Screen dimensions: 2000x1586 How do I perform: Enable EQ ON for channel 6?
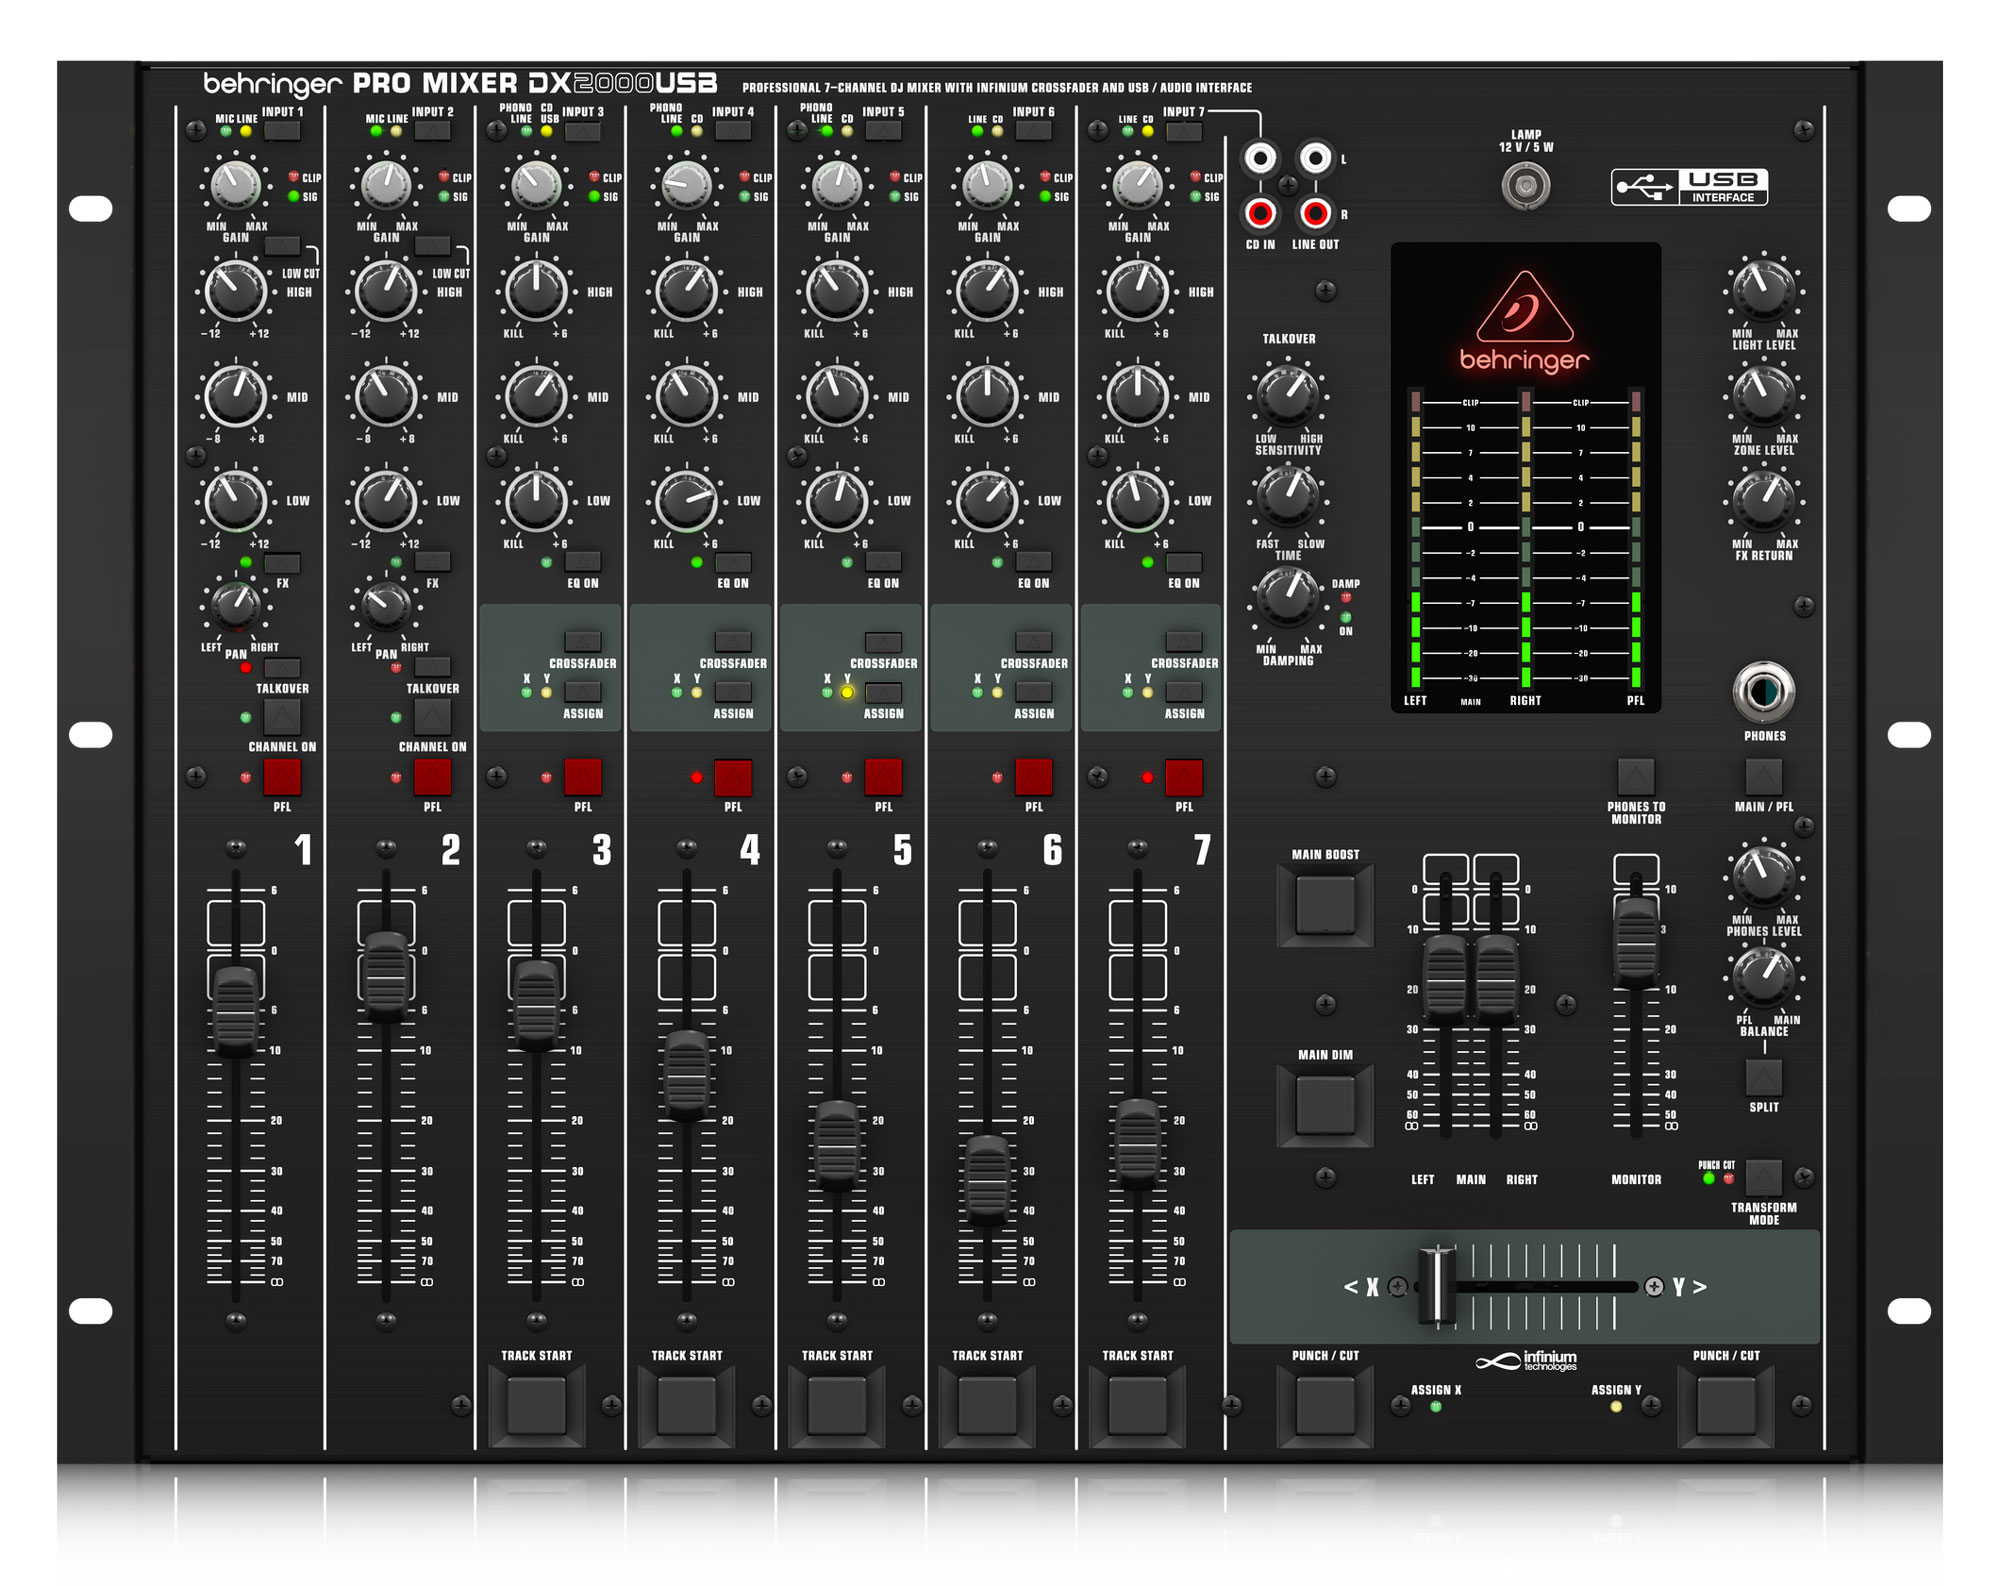[1034, 562]
